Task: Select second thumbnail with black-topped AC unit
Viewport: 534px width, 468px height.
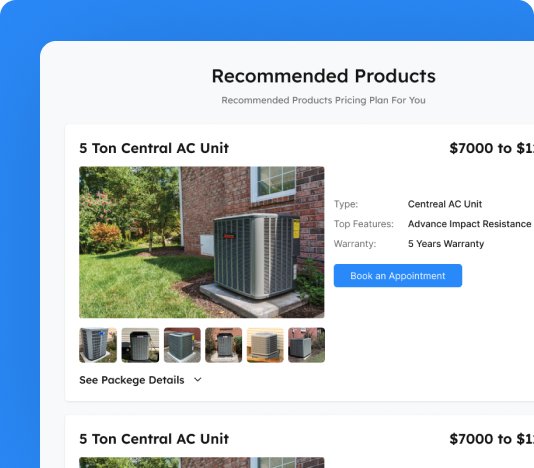Action: [x=140, y=345]
